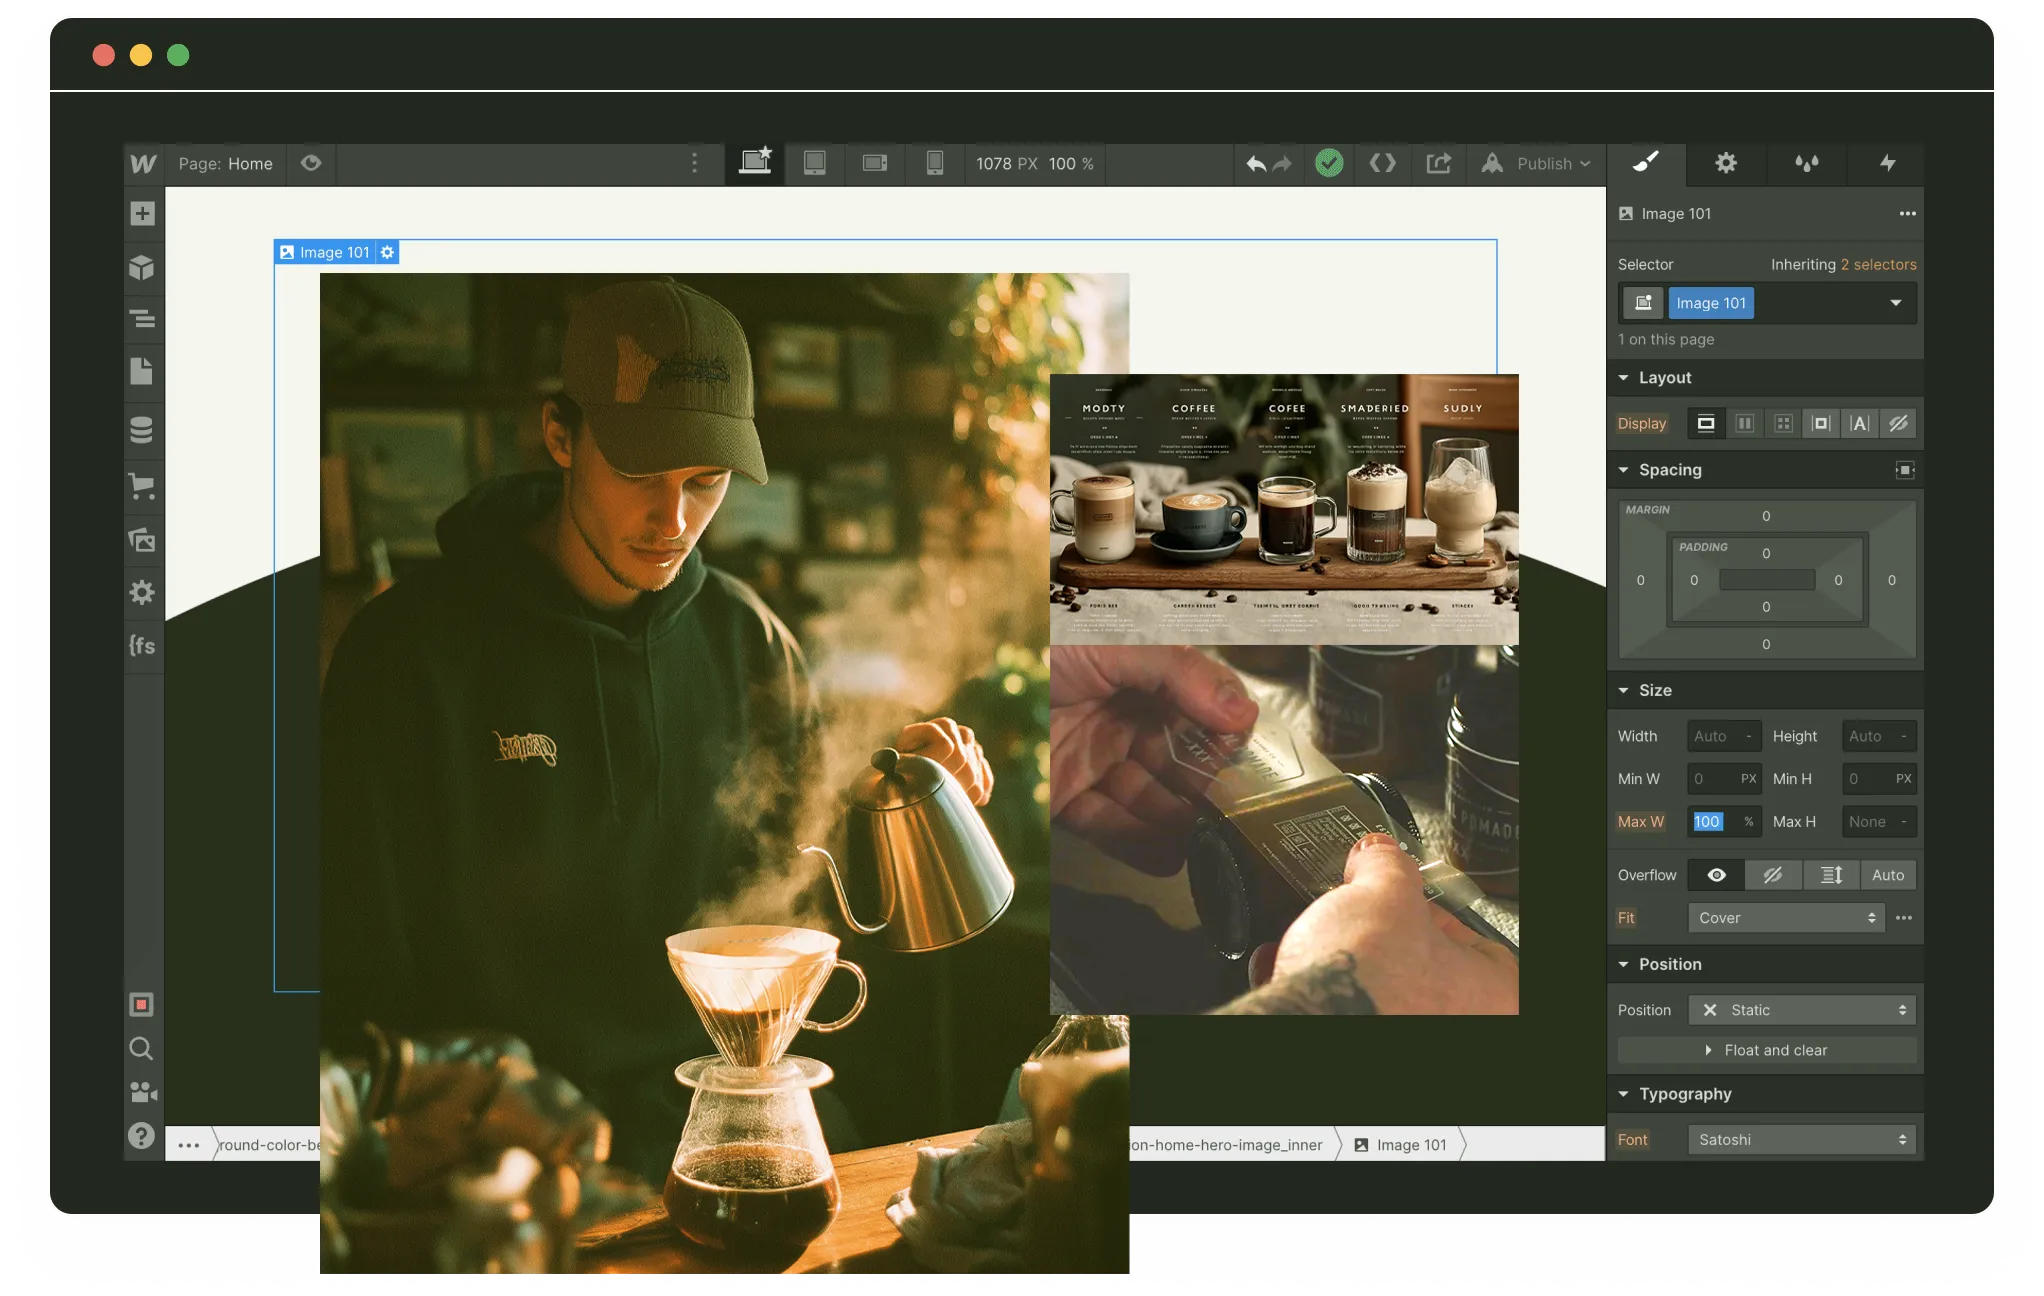Open the code export icon

1383,163
